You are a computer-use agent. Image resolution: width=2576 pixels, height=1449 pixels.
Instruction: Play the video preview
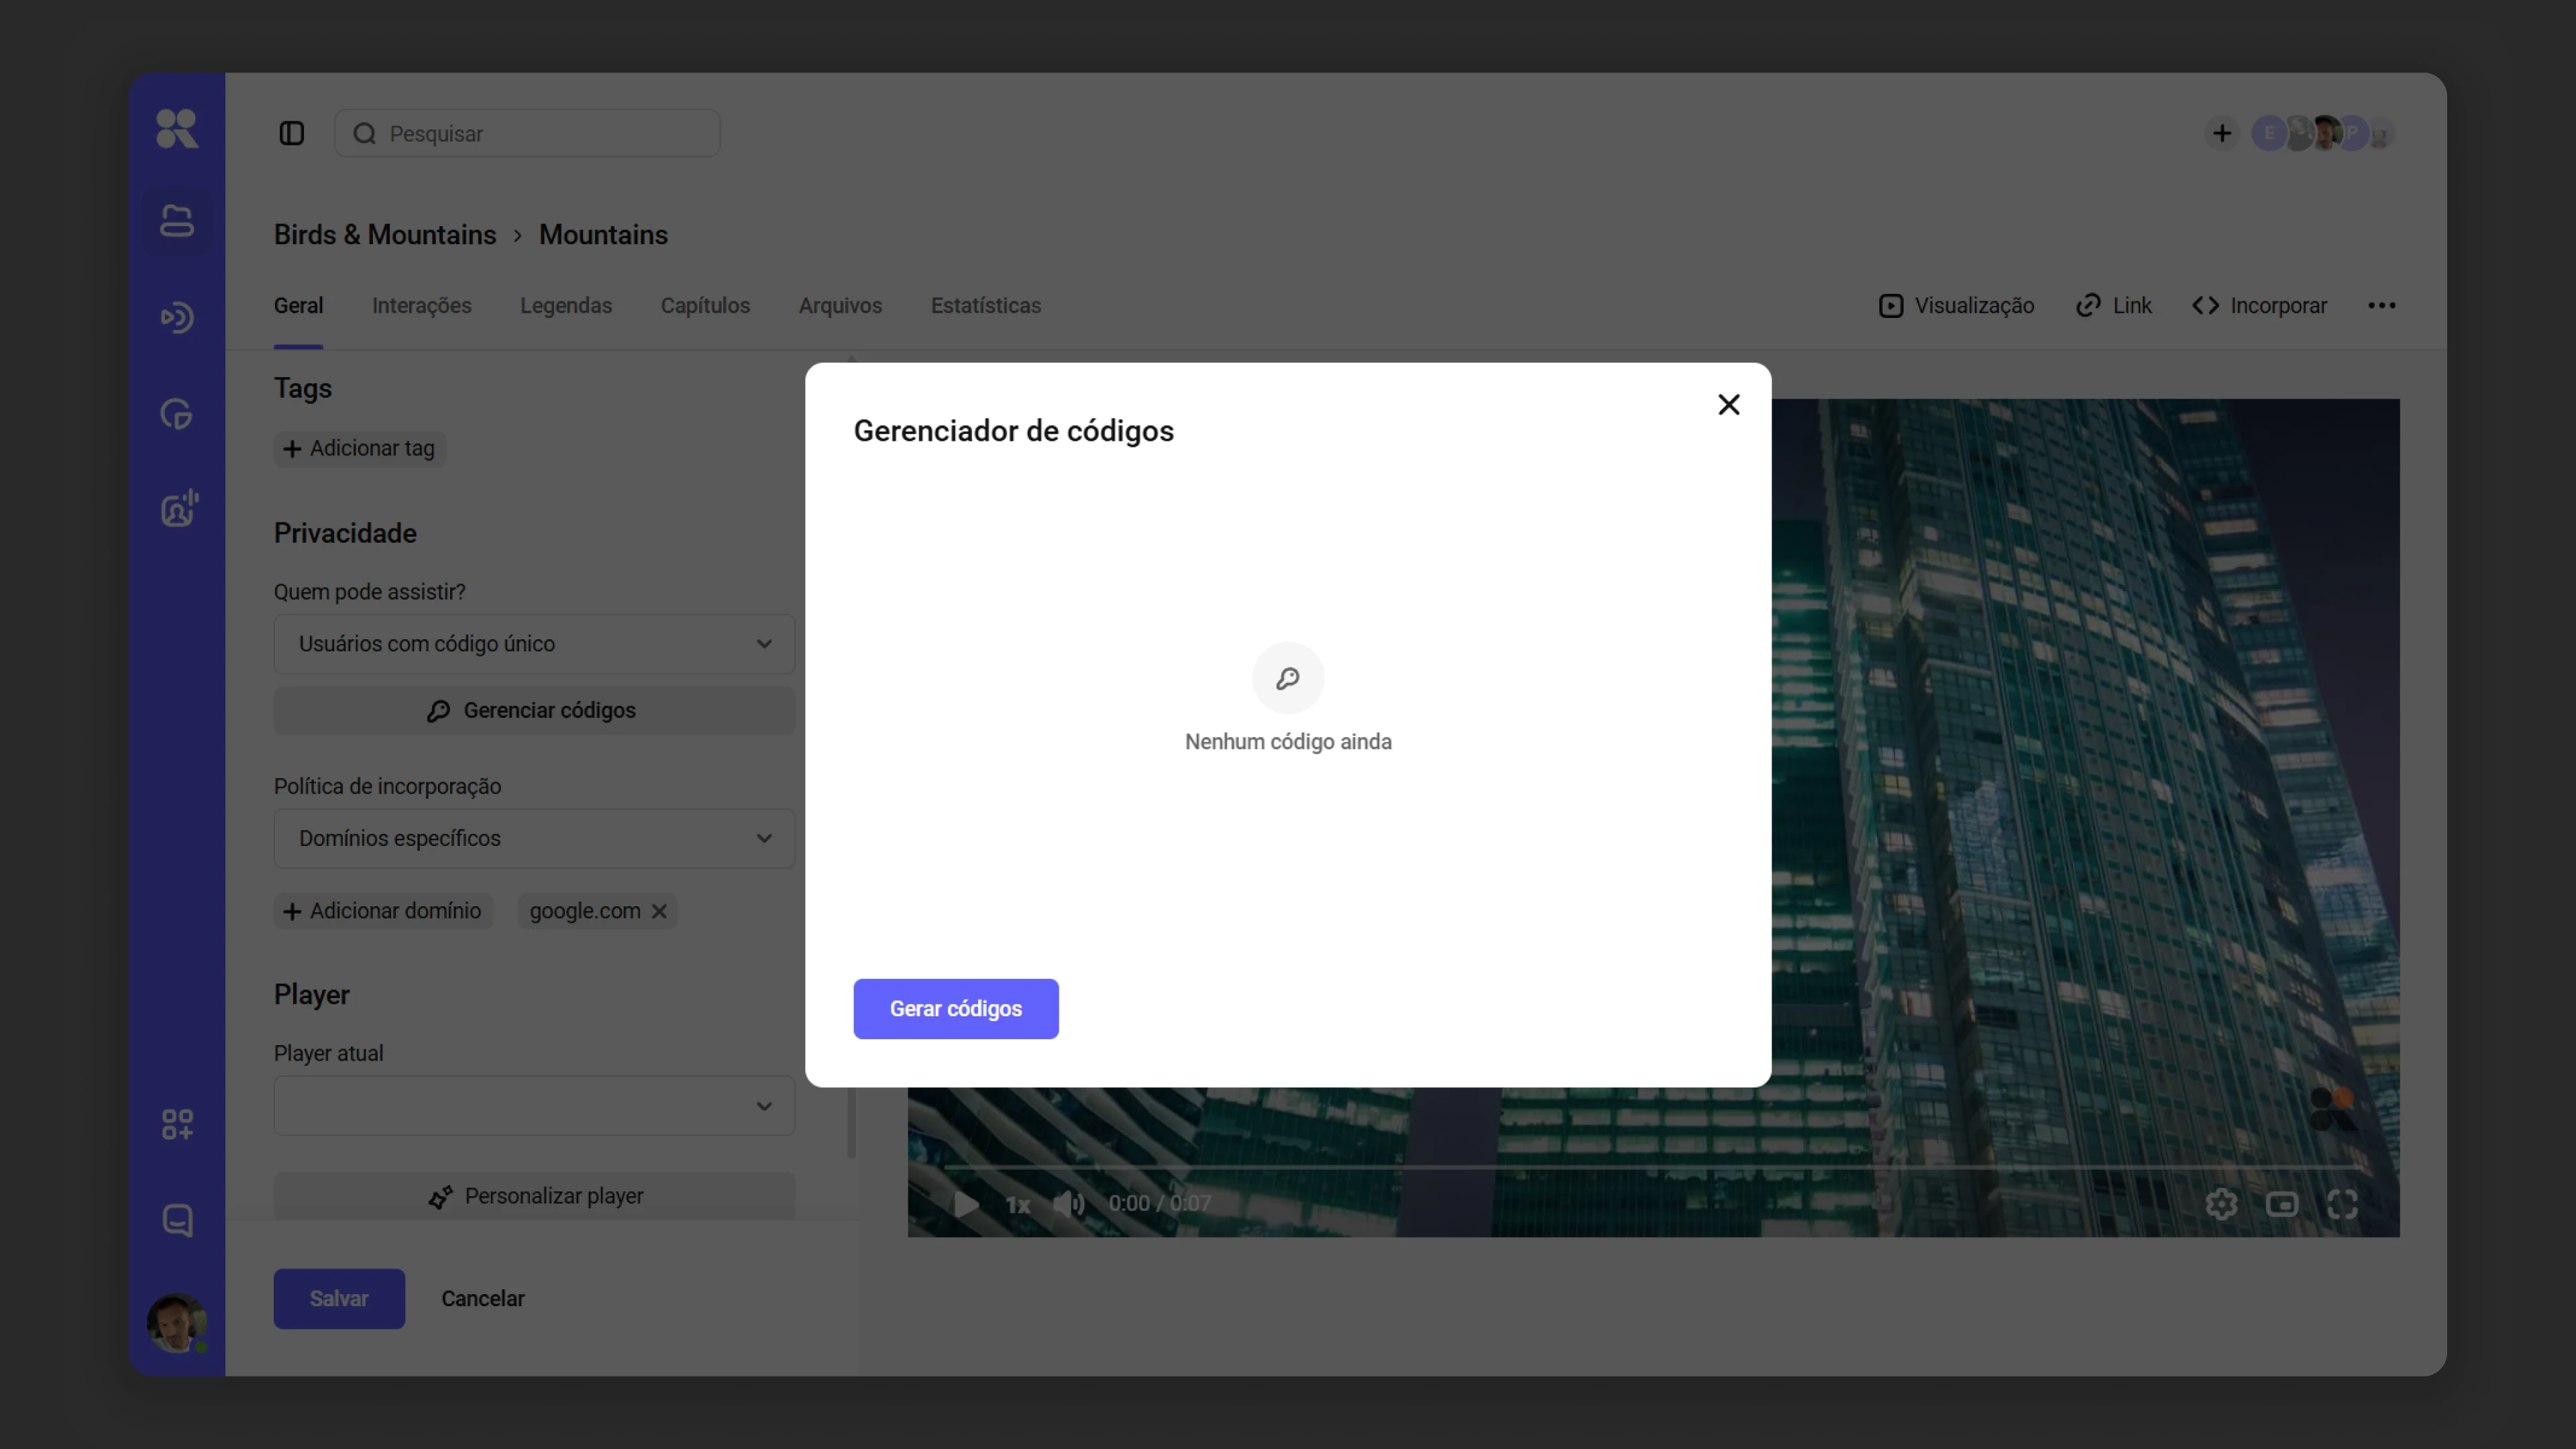(x=965, y=1204)
